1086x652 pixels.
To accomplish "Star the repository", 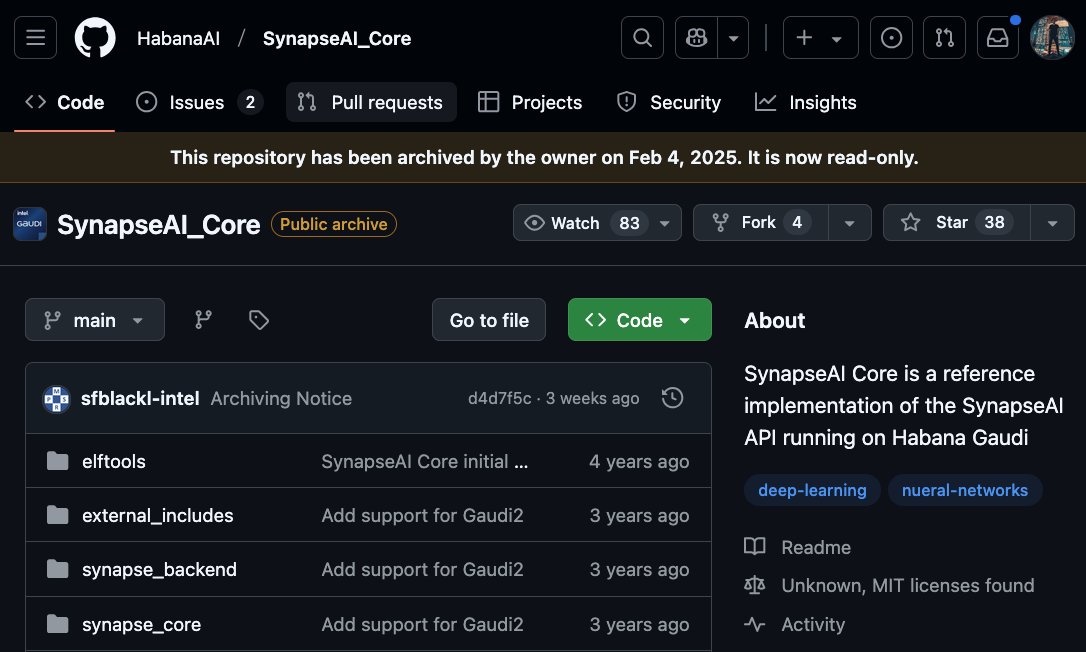I will coord(956,222).
